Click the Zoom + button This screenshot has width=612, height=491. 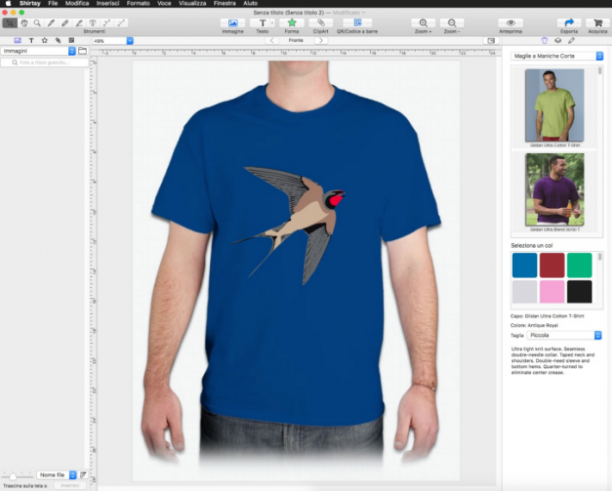[423, 26]
